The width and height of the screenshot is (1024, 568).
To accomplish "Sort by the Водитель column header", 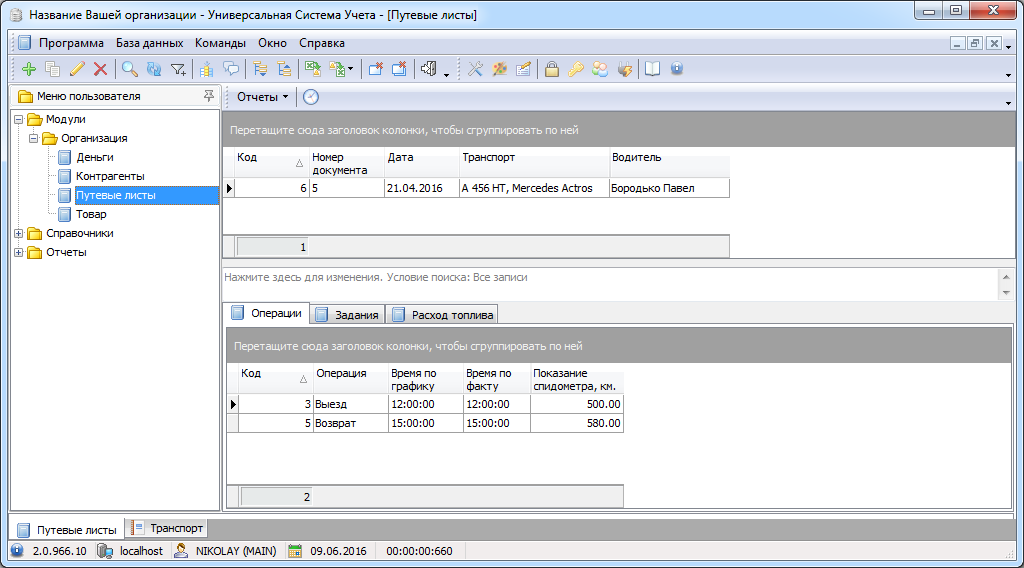I will point(669,163).
